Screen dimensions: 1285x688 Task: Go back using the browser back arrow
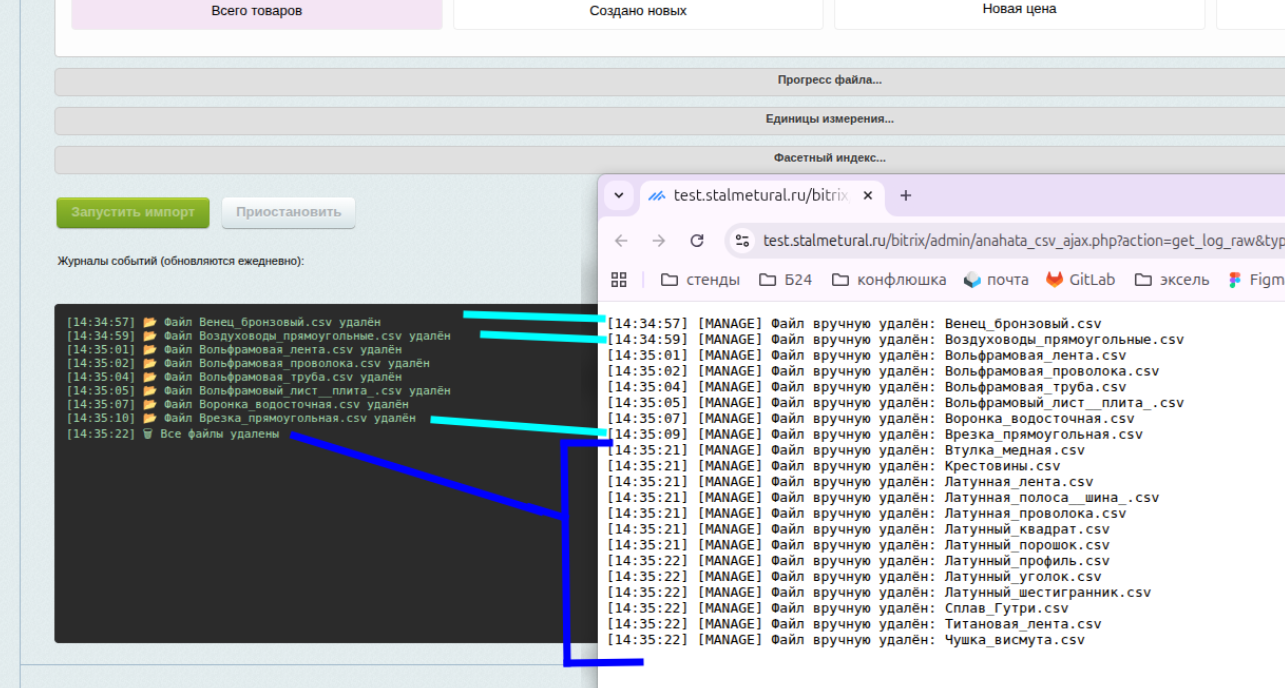tap(621, 241)
